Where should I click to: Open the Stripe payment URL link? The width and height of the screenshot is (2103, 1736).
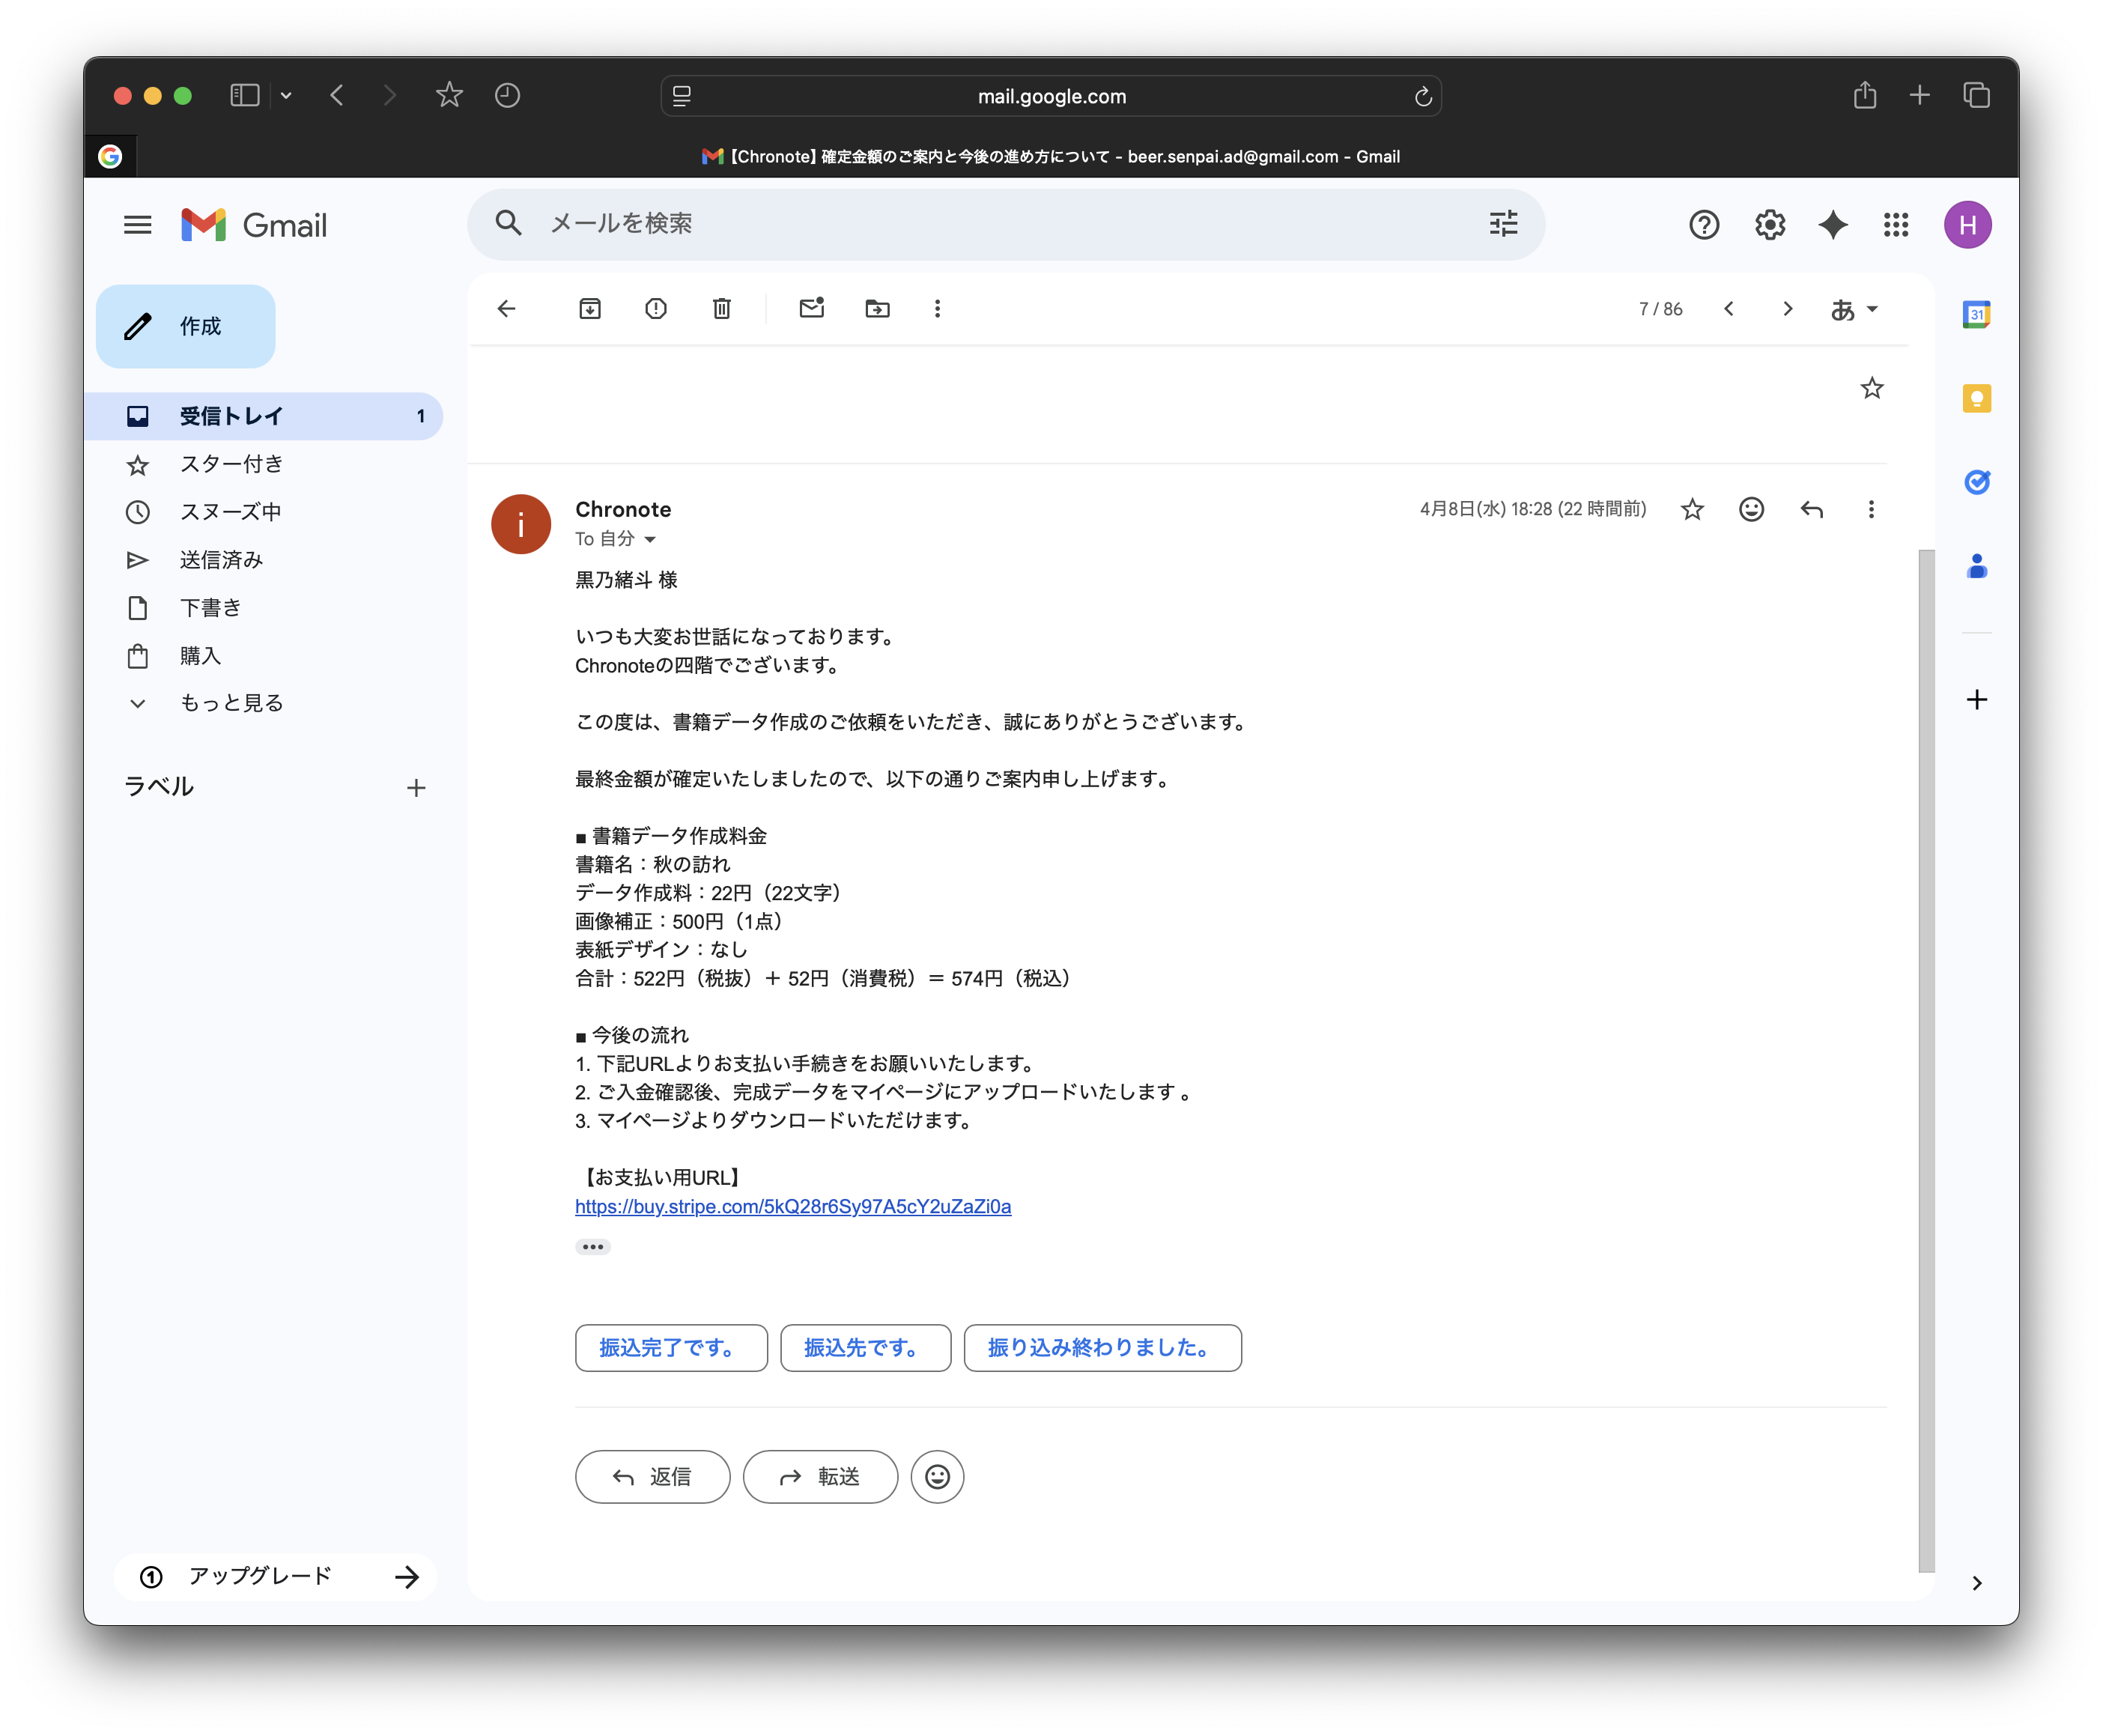coord(792,1206)
